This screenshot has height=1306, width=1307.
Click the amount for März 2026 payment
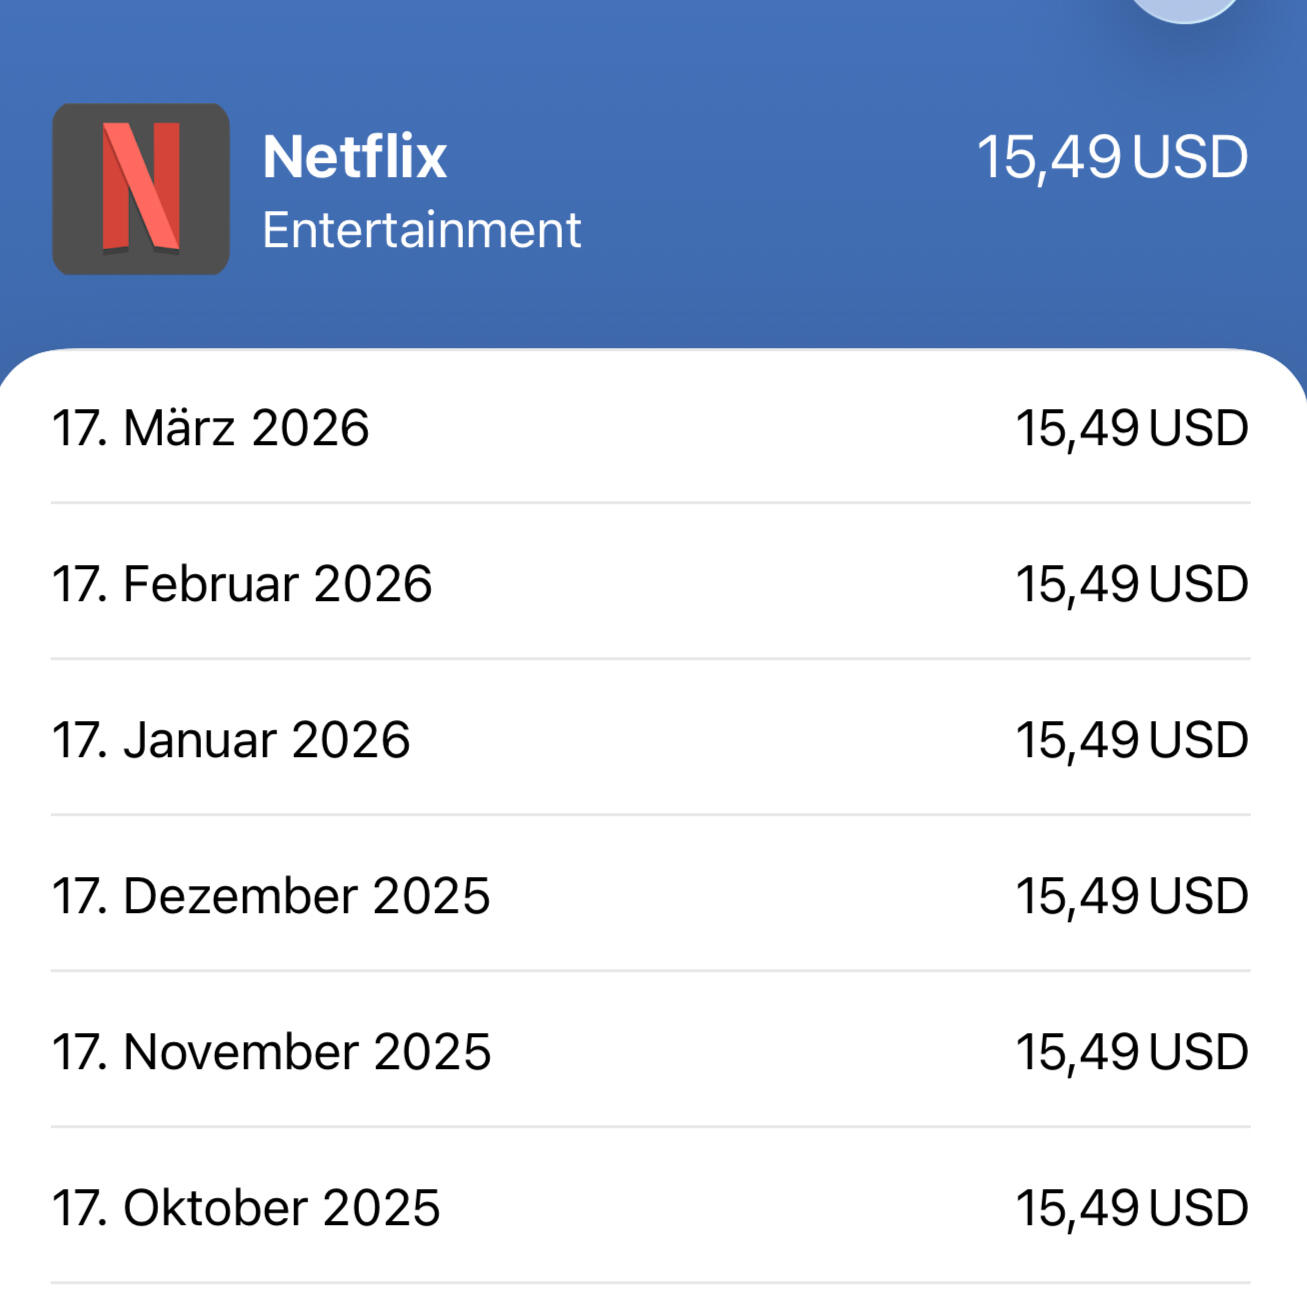(1132, 428)
